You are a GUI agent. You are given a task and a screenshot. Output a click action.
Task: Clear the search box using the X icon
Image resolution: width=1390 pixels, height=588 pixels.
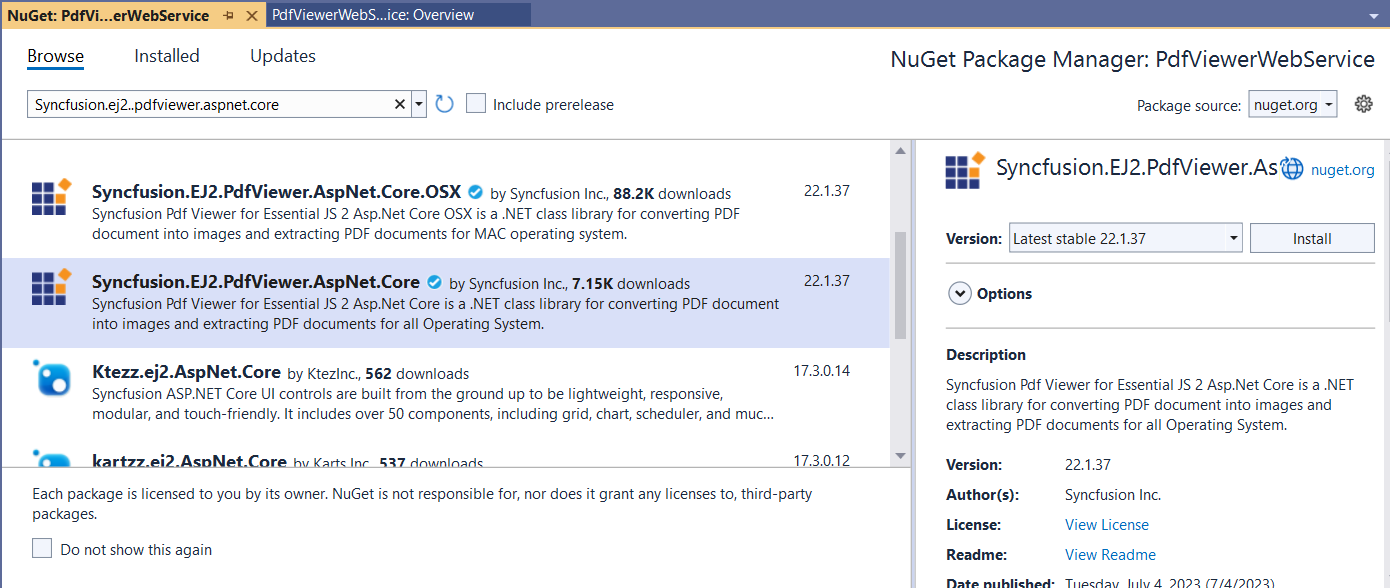399,103
